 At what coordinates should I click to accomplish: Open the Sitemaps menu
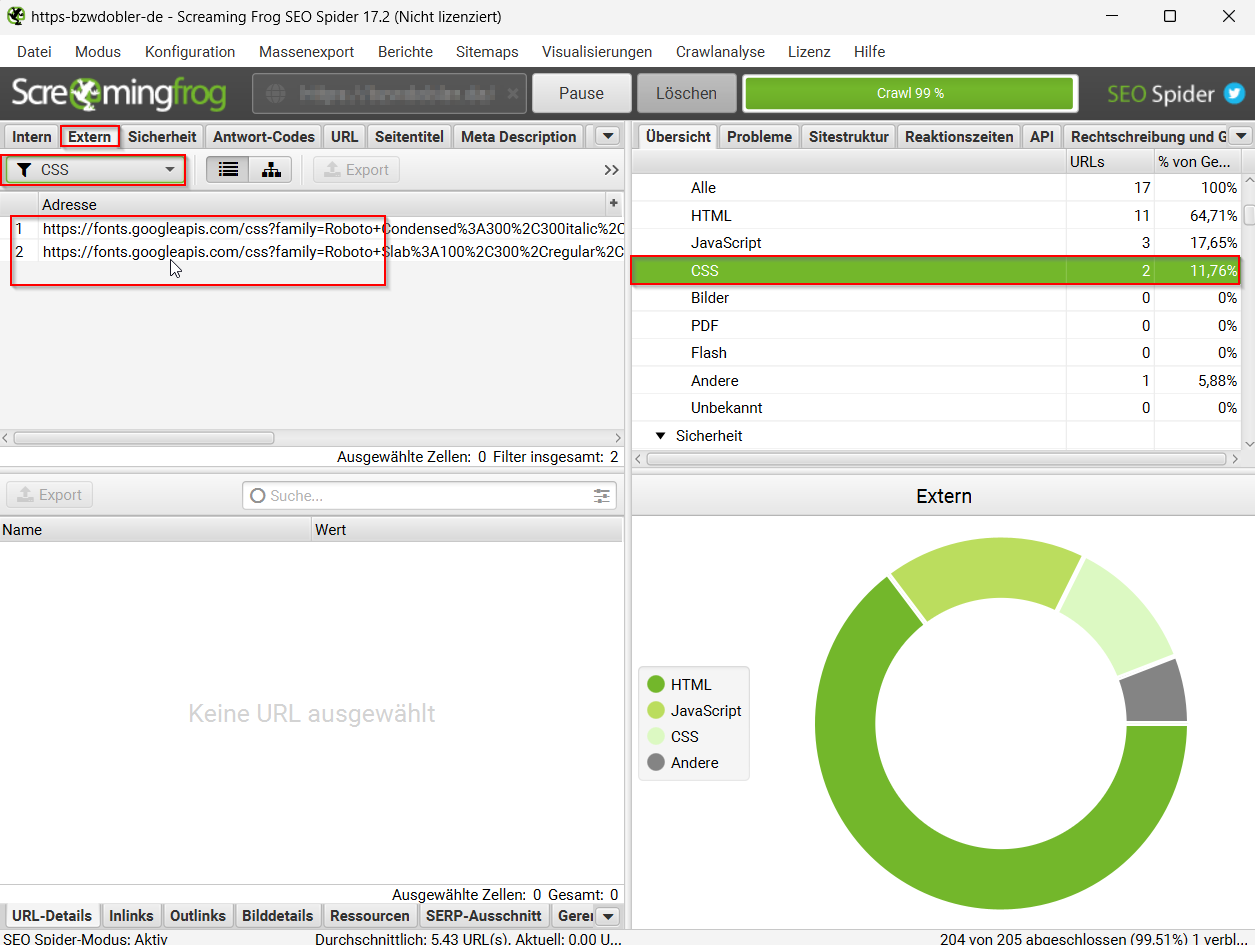tap(487, 52)
